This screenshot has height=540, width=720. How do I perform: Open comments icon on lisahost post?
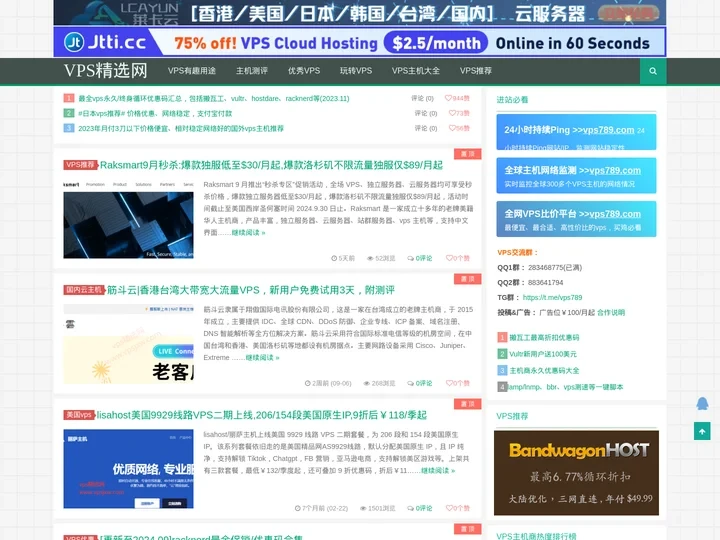click(410, 508)
